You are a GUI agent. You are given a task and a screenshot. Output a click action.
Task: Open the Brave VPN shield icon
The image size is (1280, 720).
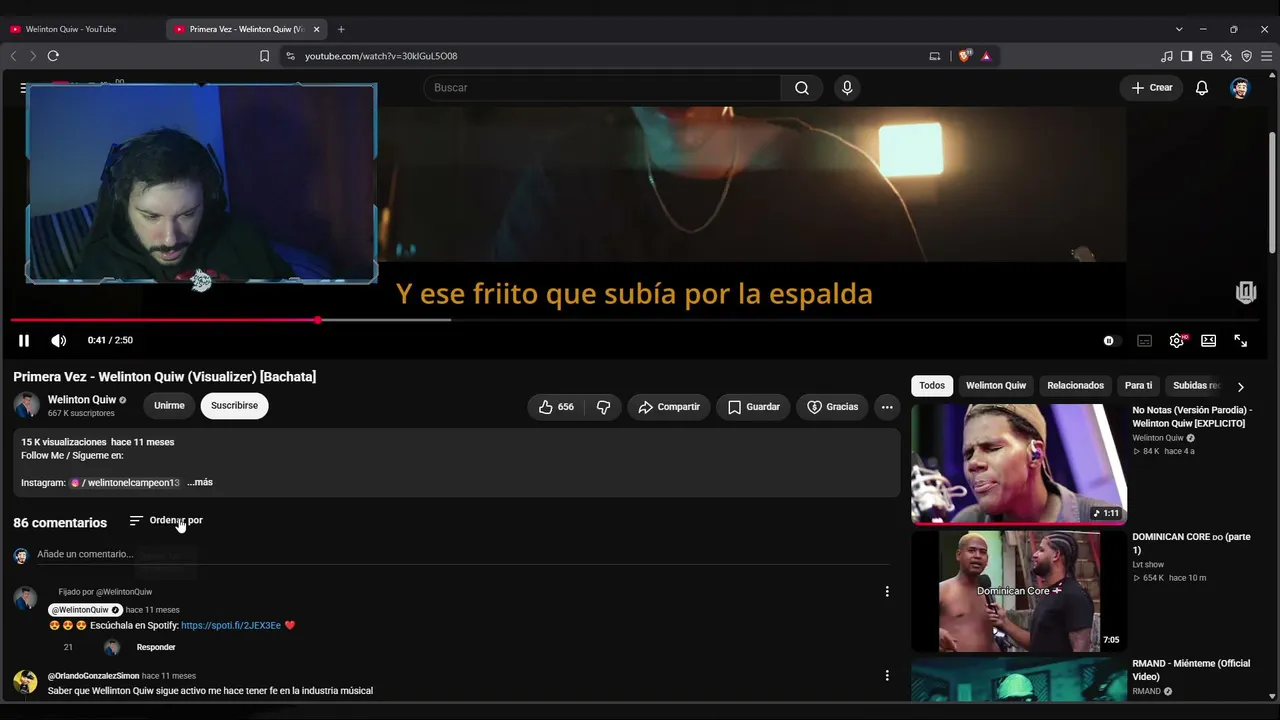tap(1246, 56)
